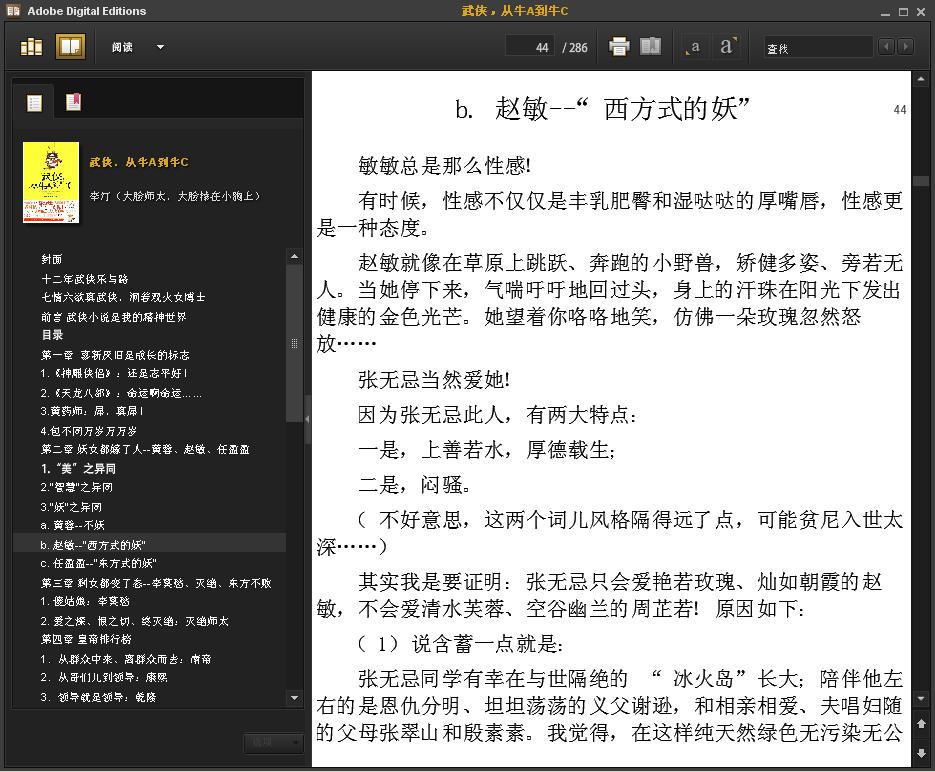
Task: Collapse the left navigation panel handle
Action: pyautogui.click(x=307, y=419)
